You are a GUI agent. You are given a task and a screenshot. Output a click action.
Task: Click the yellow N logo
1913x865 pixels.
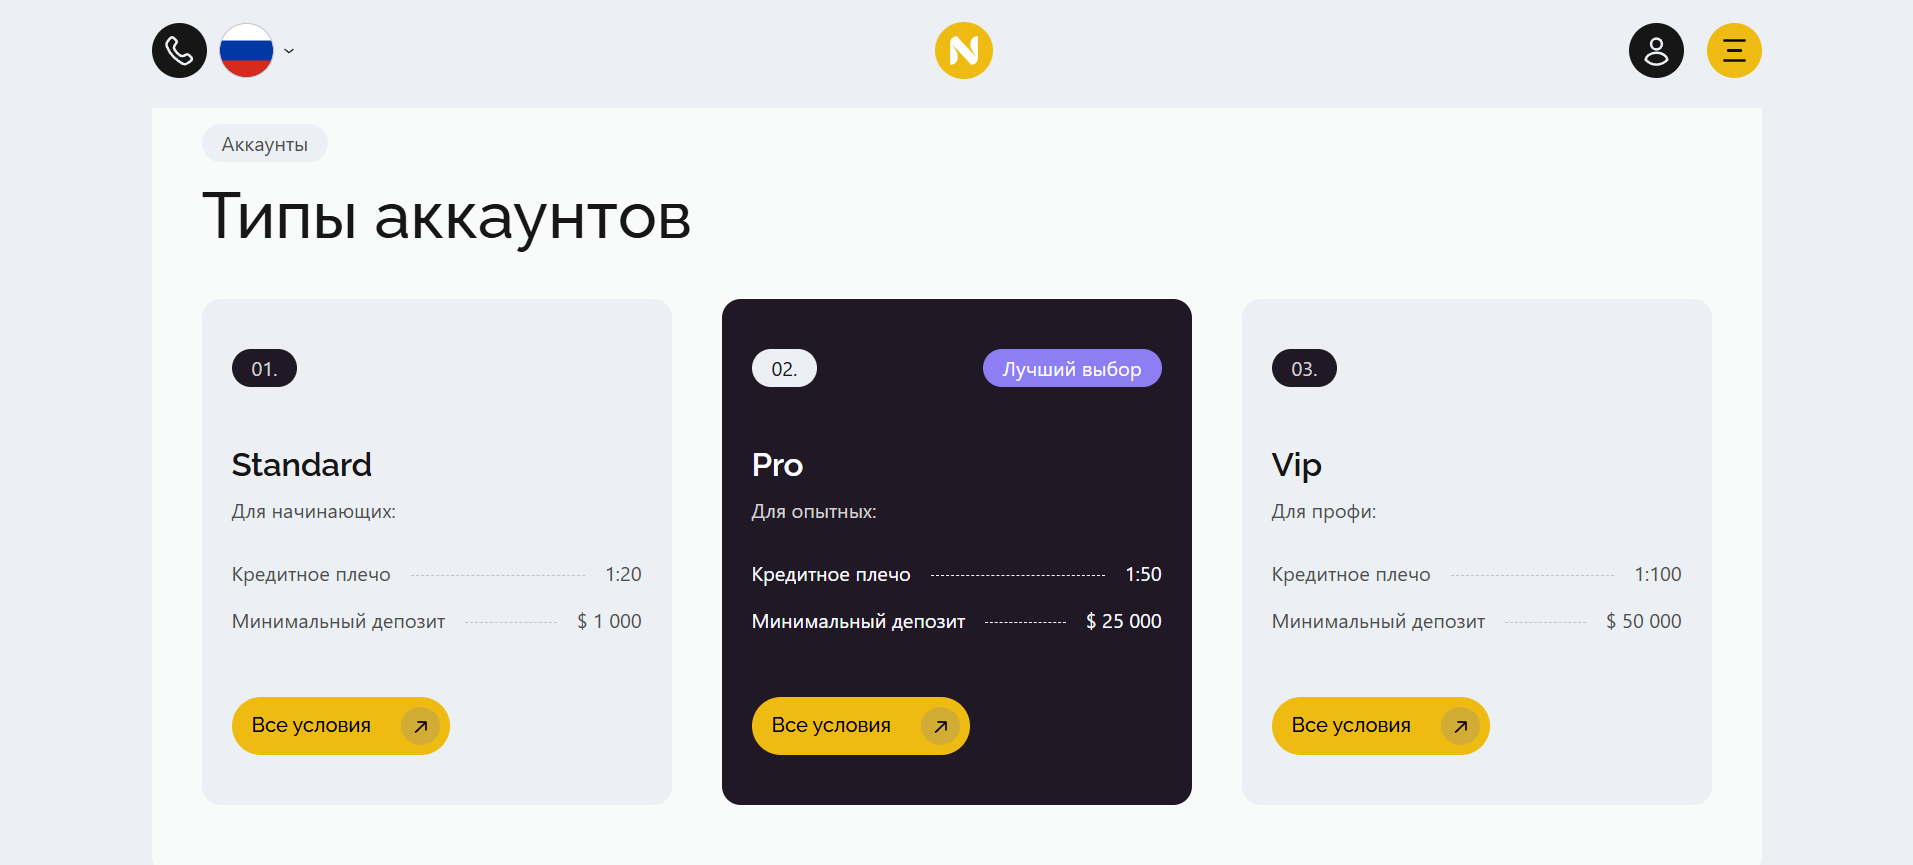963,50
